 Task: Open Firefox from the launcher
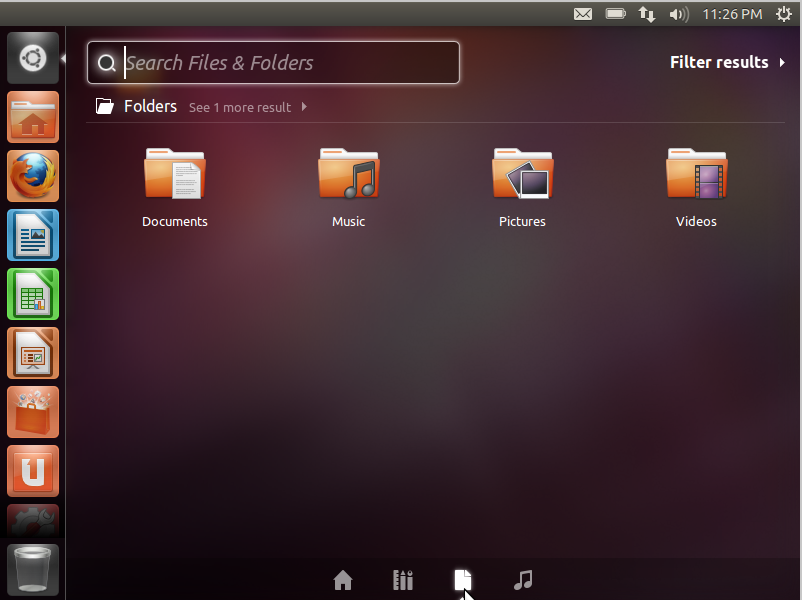coord(33,176)
